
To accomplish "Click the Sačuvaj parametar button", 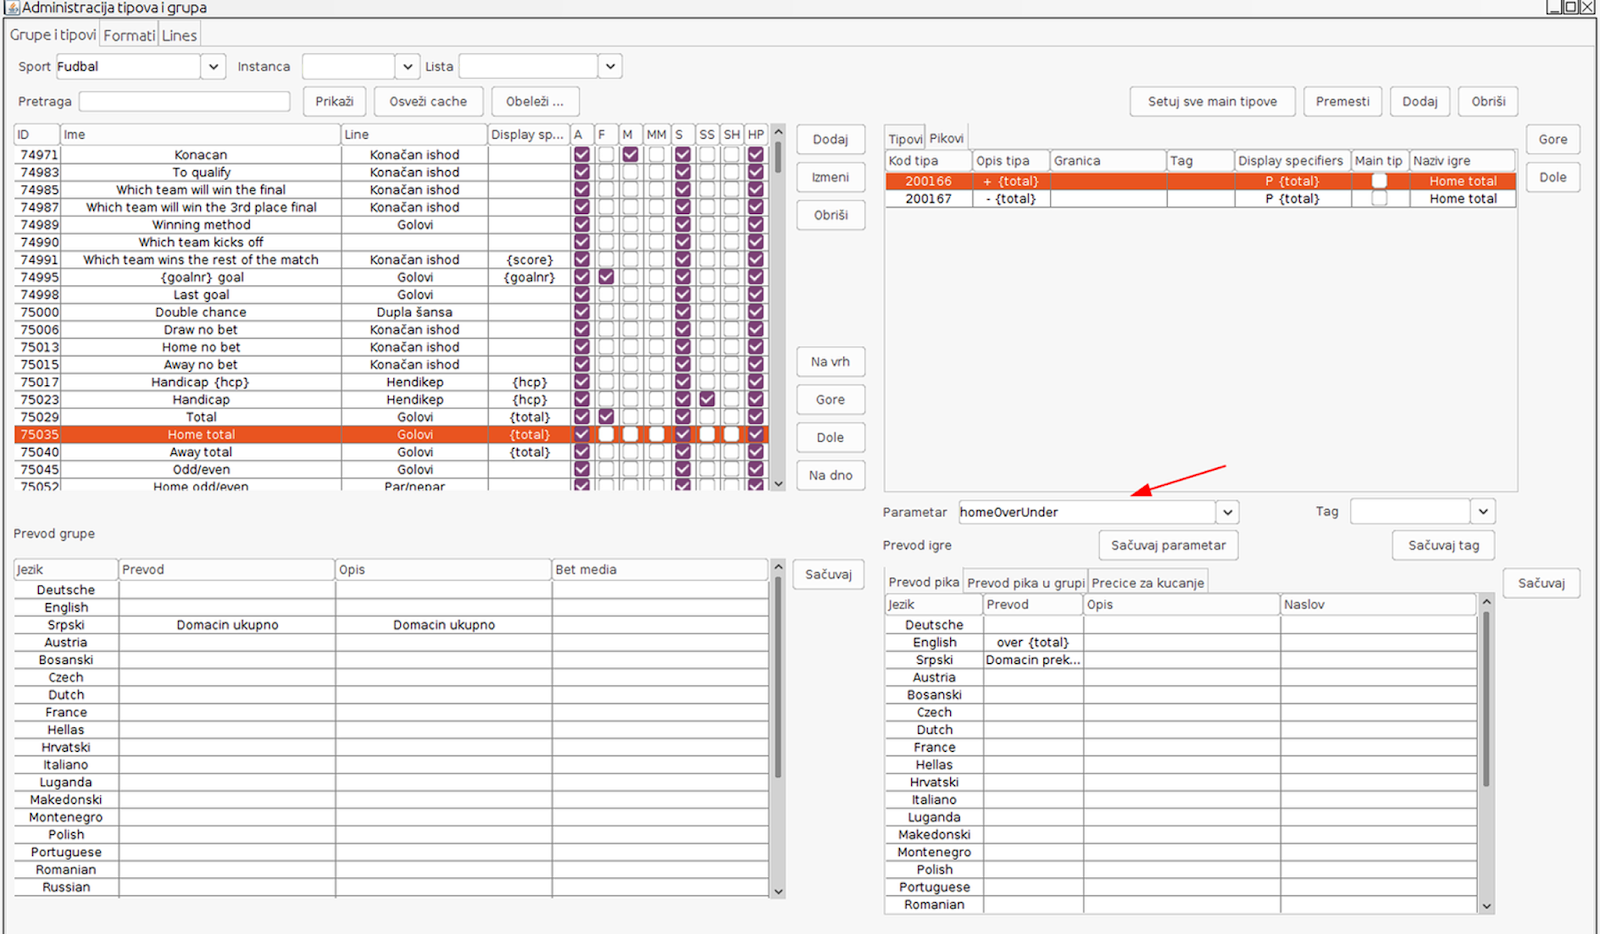I will tap(1168, 546).
